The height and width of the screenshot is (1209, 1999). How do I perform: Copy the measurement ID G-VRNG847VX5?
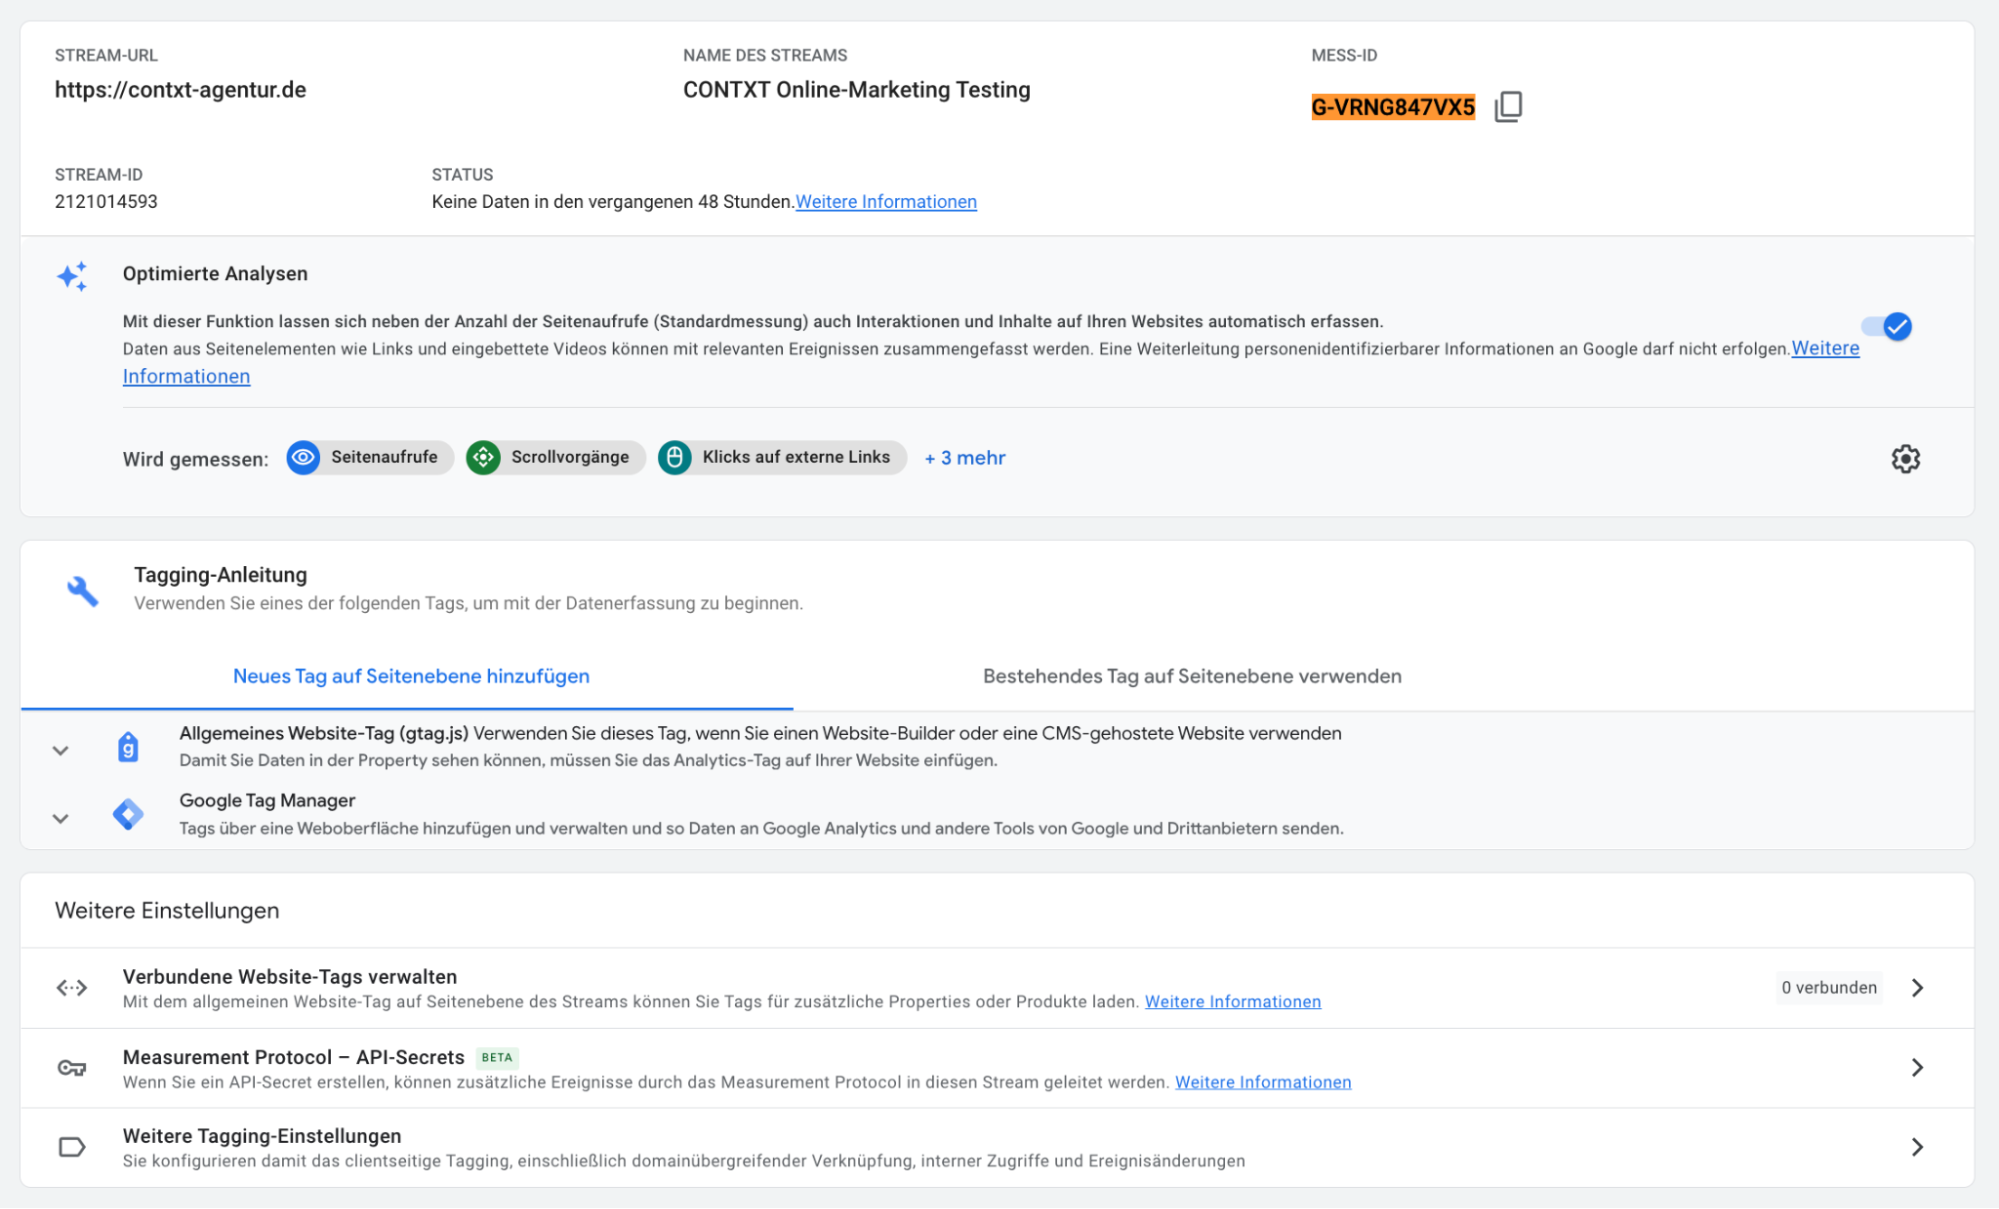pos(1508,106)
